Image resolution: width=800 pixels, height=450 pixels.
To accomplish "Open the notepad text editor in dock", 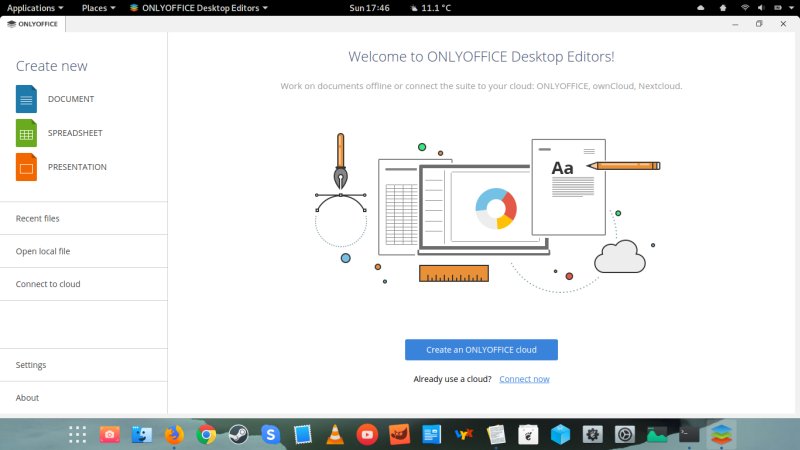I will [496, 435].
